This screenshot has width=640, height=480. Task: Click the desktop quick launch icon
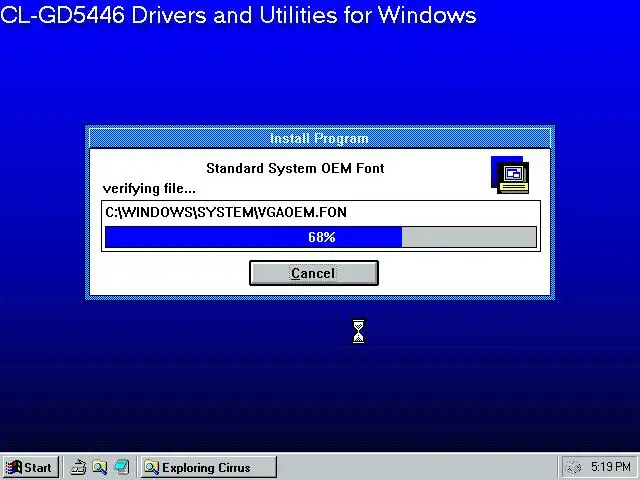122,467
